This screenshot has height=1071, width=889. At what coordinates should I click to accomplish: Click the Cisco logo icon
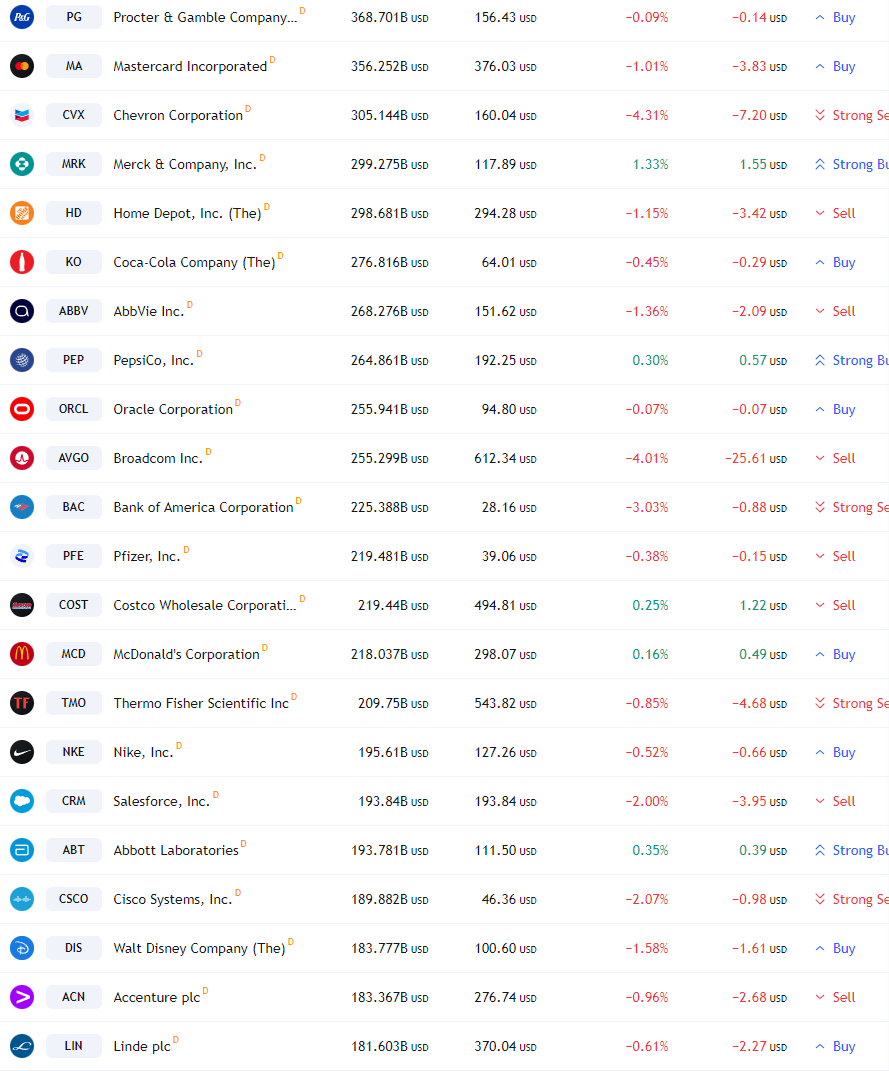click(x=22, y=899)
